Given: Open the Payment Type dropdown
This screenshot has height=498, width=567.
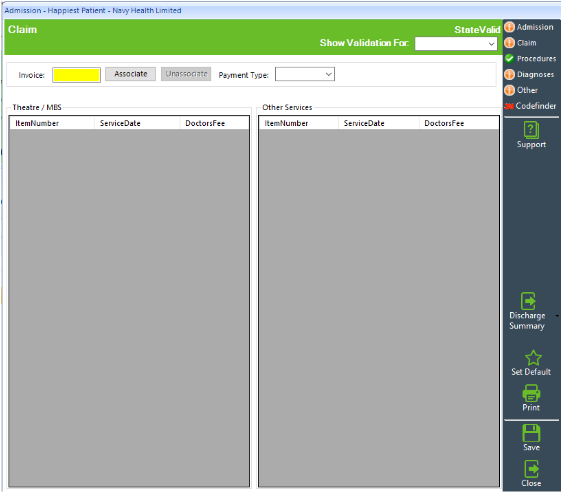Looking at the screenshot, I should (x=305, y=74).
